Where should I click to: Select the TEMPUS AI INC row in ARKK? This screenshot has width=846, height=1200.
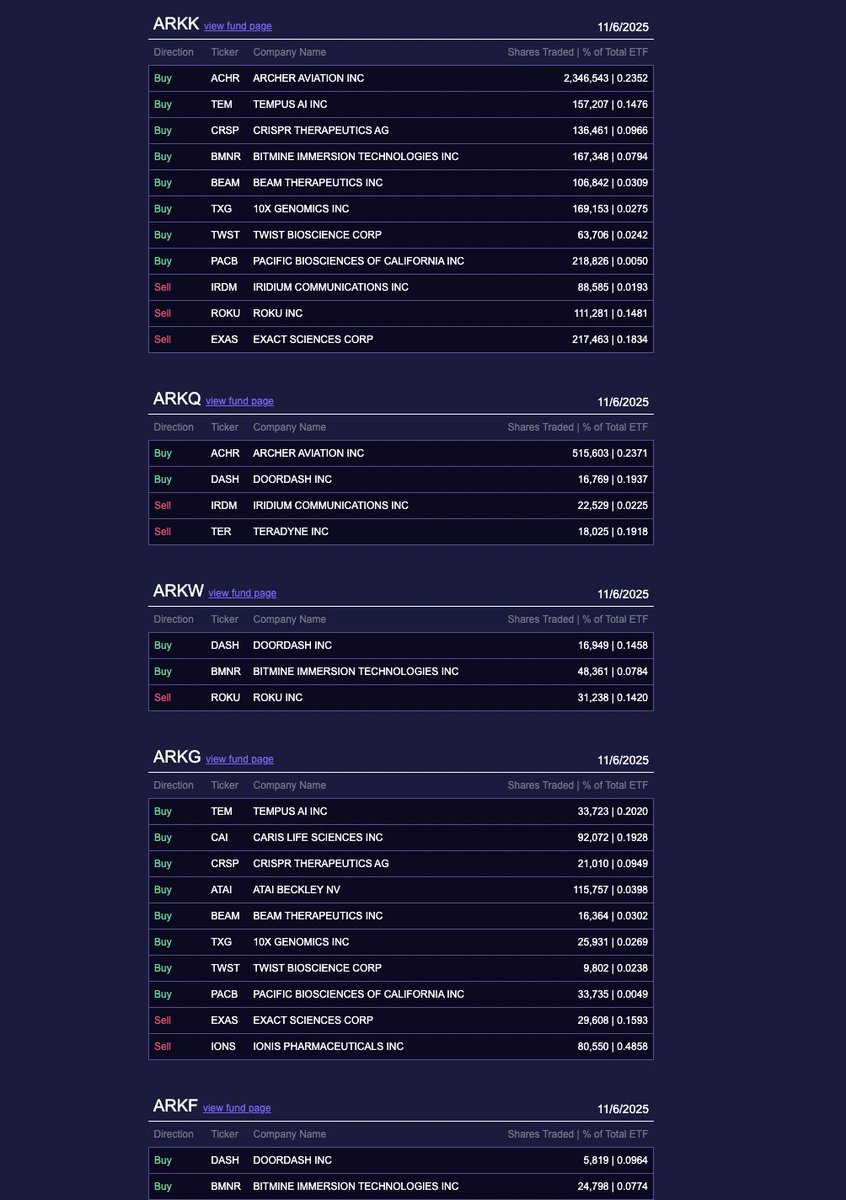(x=400, y=104)
